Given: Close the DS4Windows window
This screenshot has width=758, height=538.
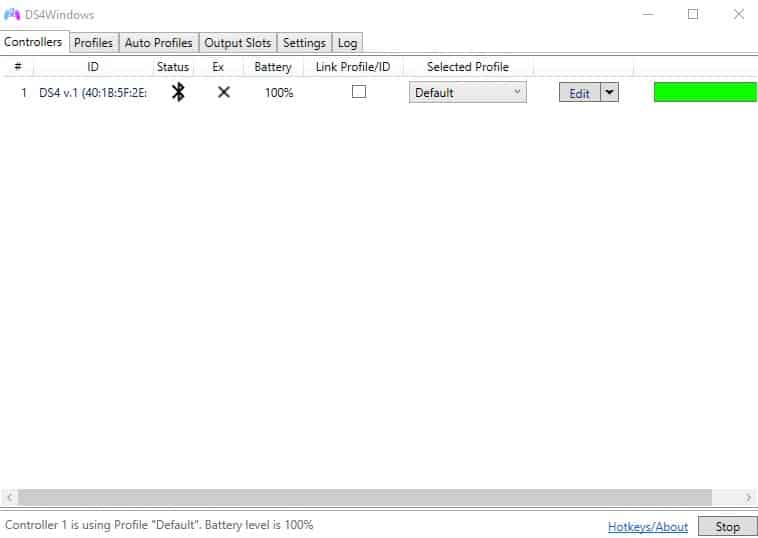Looking at the screenshot, I should (738, 15).
